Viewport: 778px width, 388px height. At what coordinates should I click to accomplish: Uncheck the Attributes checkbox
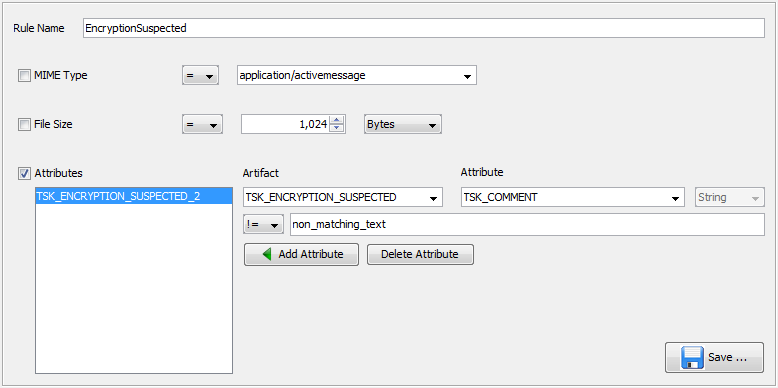[x=24, y=173]
